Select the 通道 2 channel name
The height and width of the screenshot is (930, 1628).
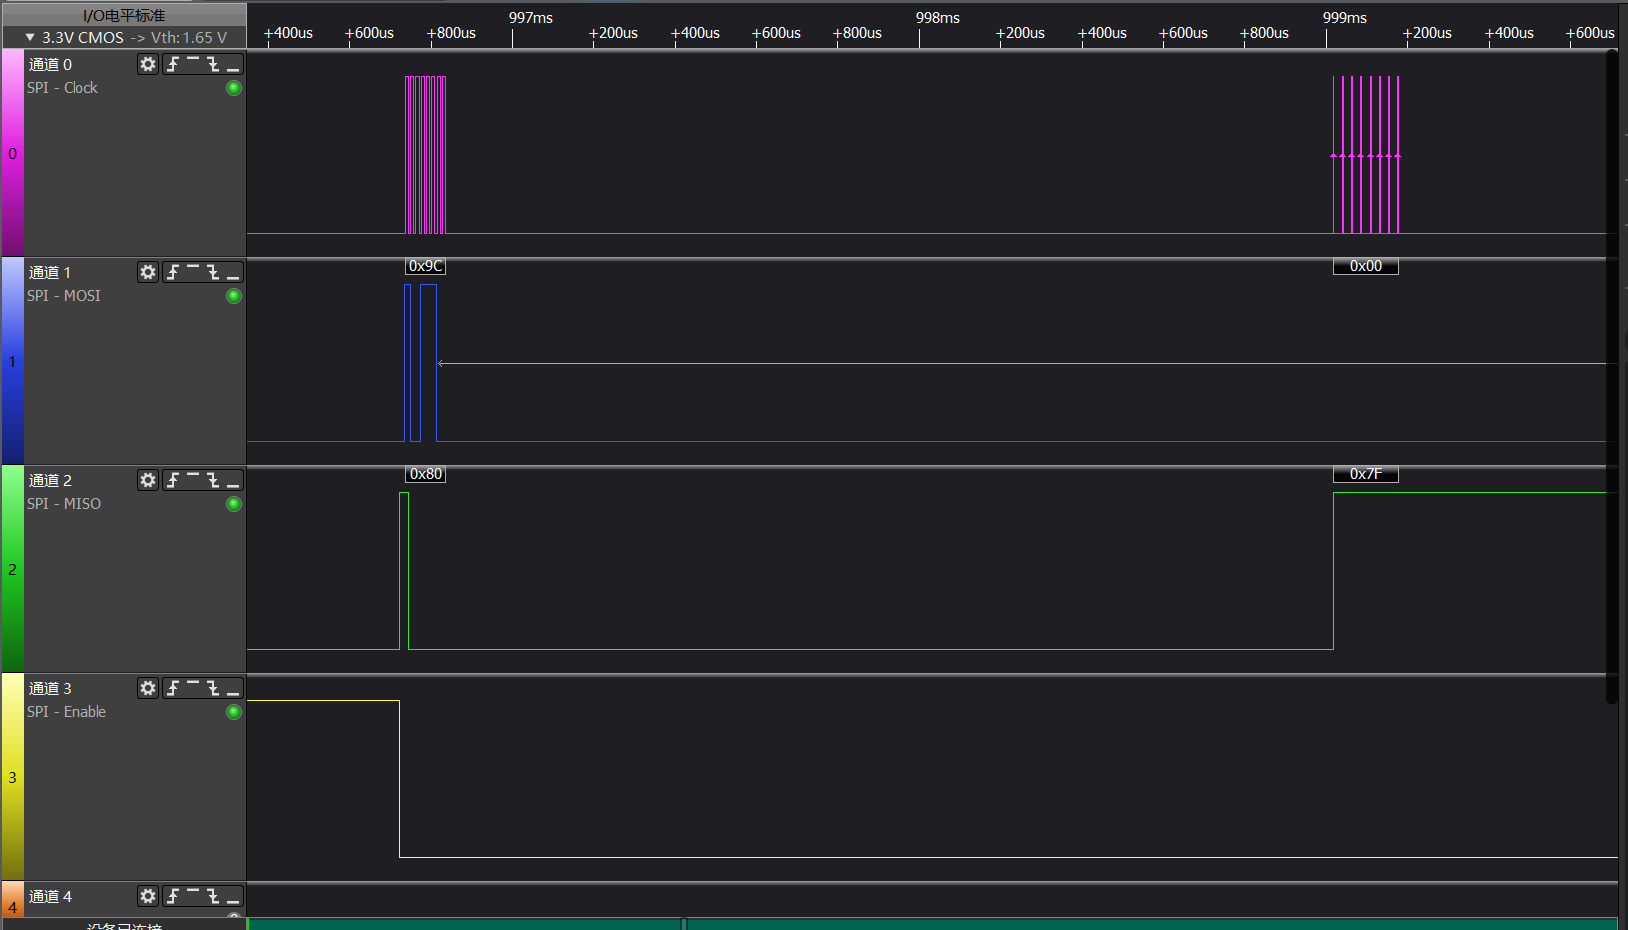coord(50,480)
